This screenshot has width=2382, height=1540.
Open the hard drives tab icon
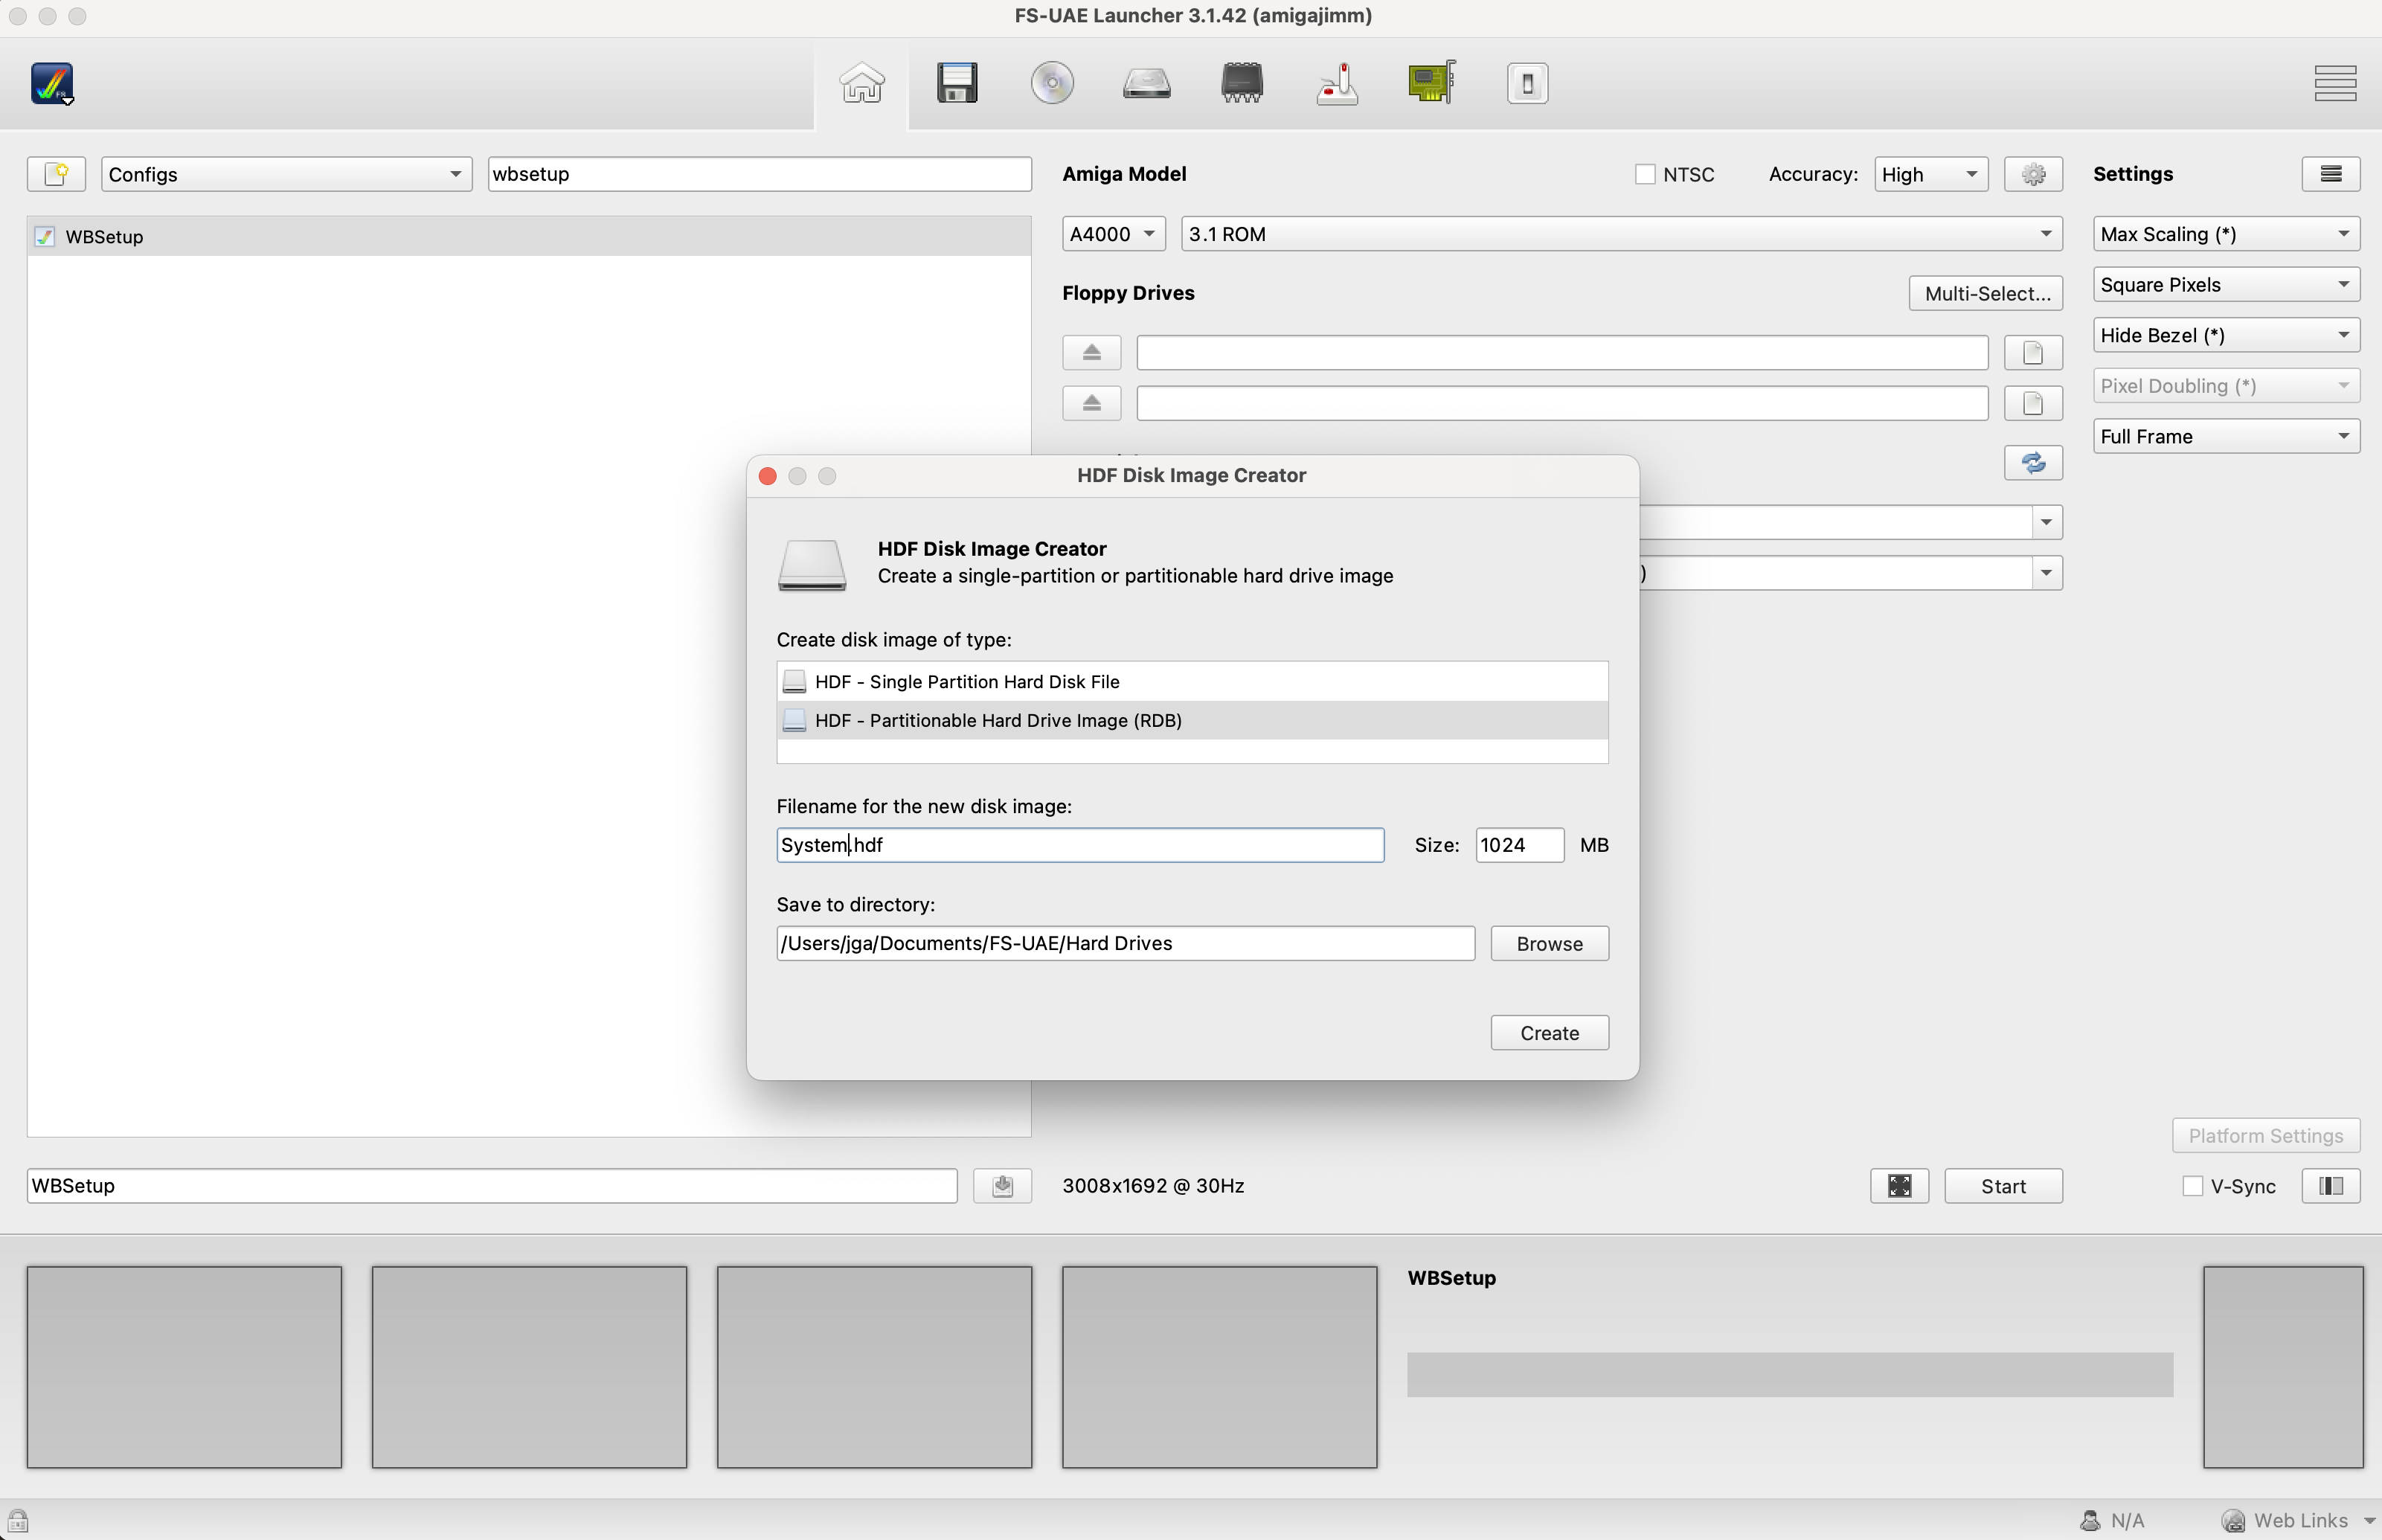click(1146, 83)
